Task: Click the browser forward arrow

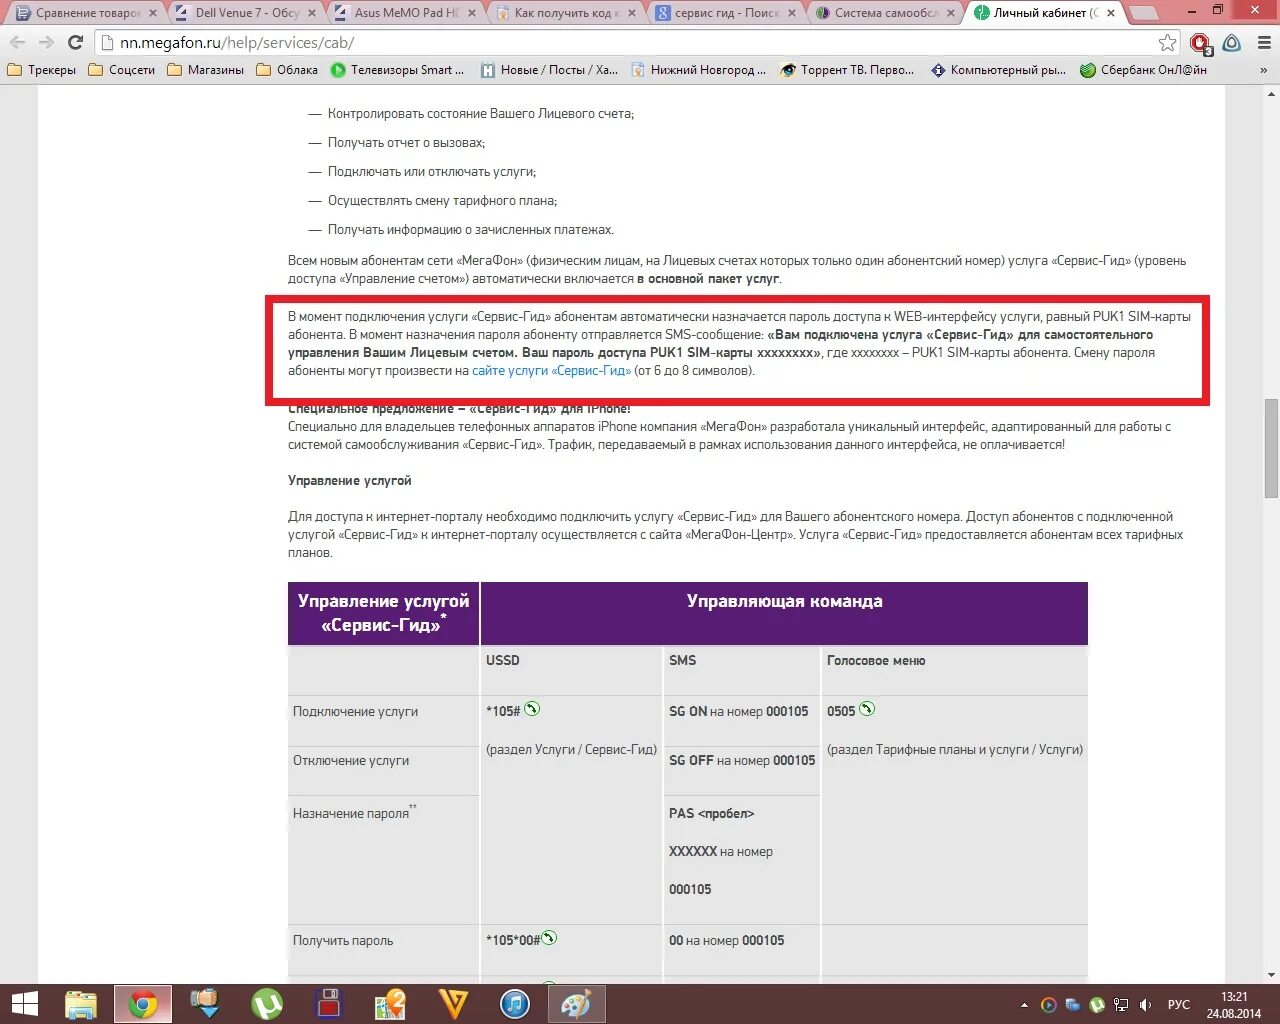Action: (x=46, y=42)
